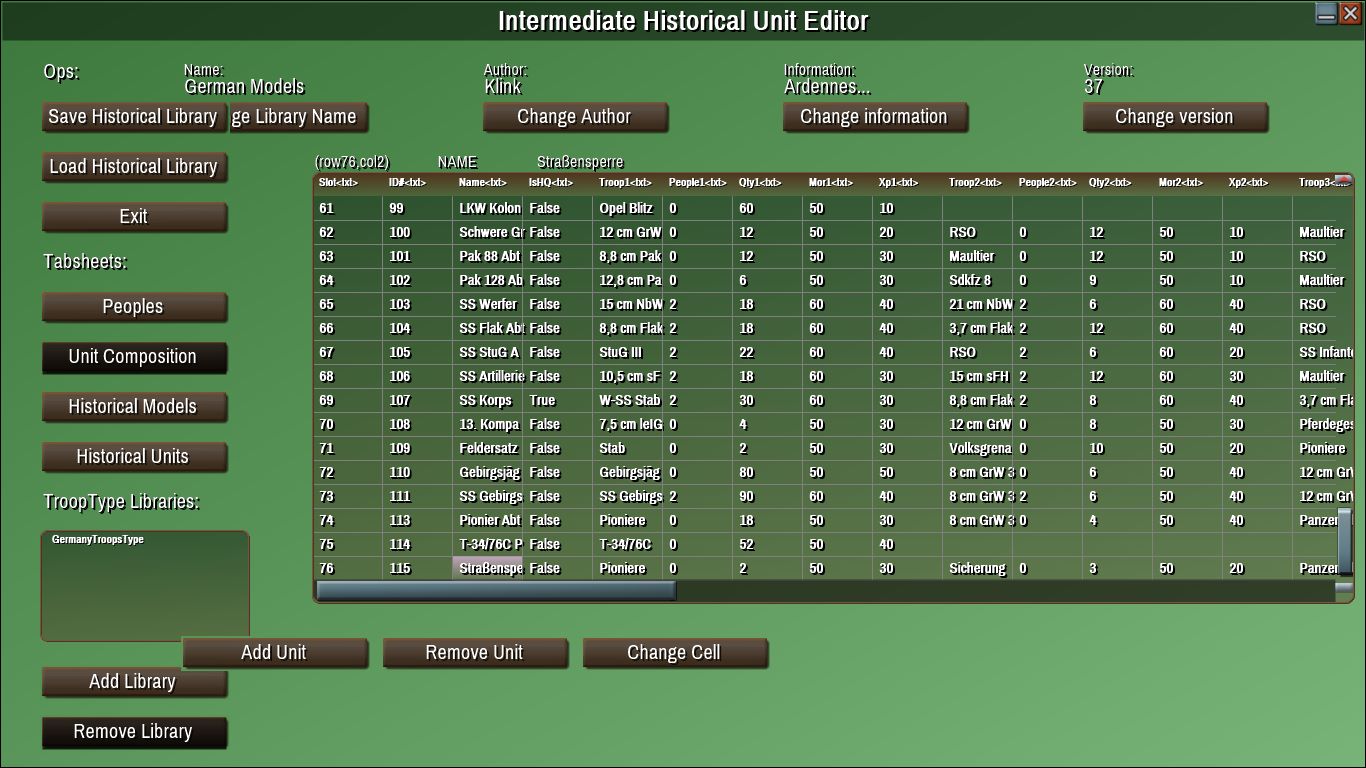1366x768 pixels.
Task: Select the 8,8 cm Pak troop cell
Action: tap(628, 256)
